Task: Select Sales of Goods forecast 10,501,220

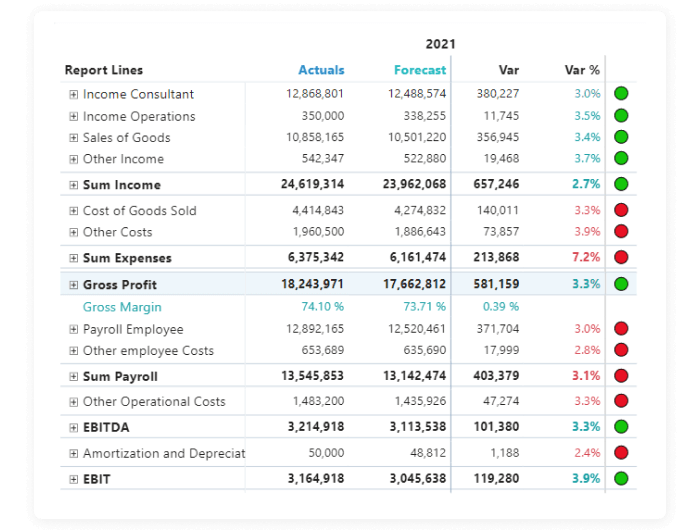Action: click(417, 137)
